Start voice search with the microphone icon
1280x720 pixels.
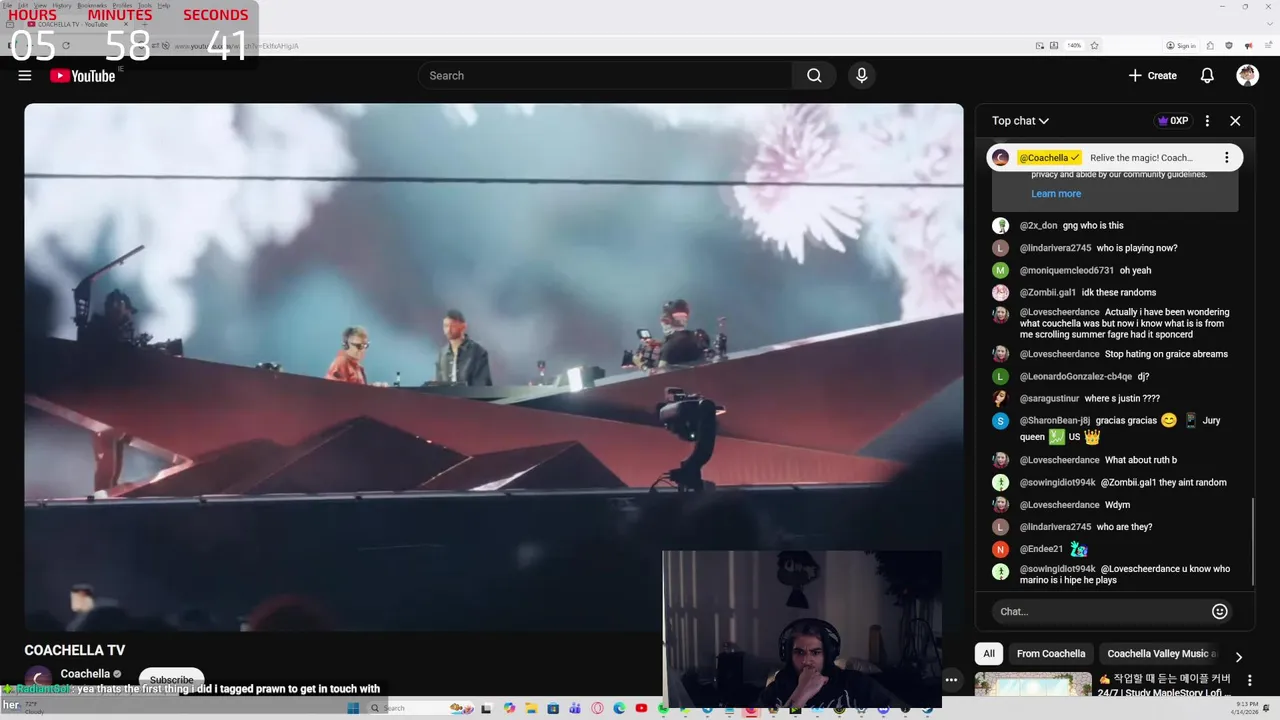tap(861, 76)
